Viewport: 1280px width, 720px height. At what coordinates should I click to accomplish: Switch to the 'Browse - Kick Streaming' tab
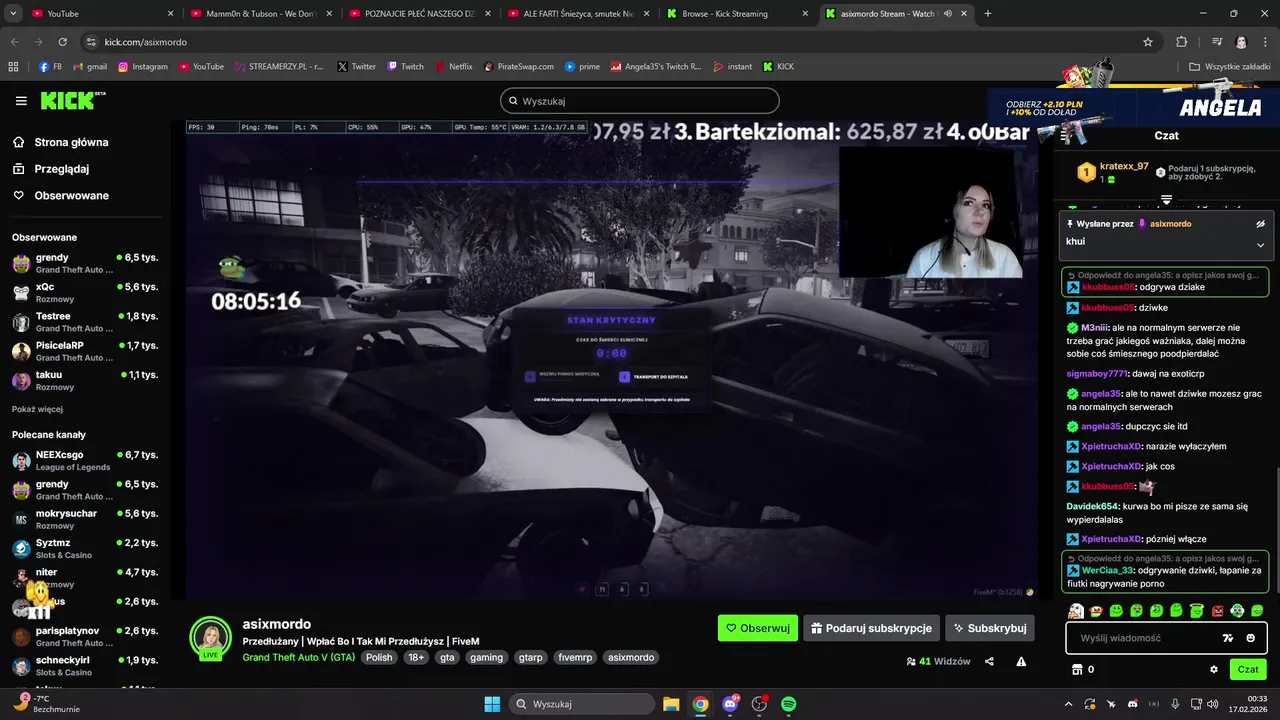click(739, 14)
